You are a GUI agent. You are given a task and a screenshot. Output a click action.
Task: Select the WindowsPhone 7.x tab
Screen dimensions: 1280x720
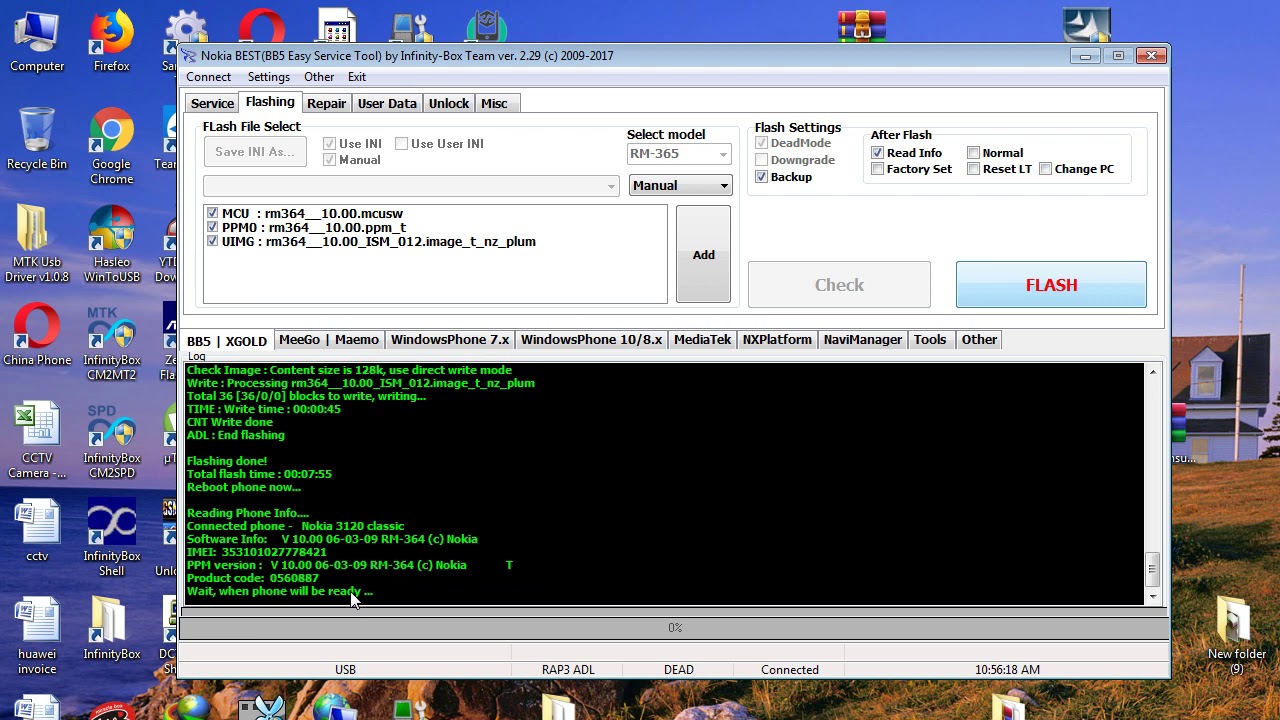450,340
